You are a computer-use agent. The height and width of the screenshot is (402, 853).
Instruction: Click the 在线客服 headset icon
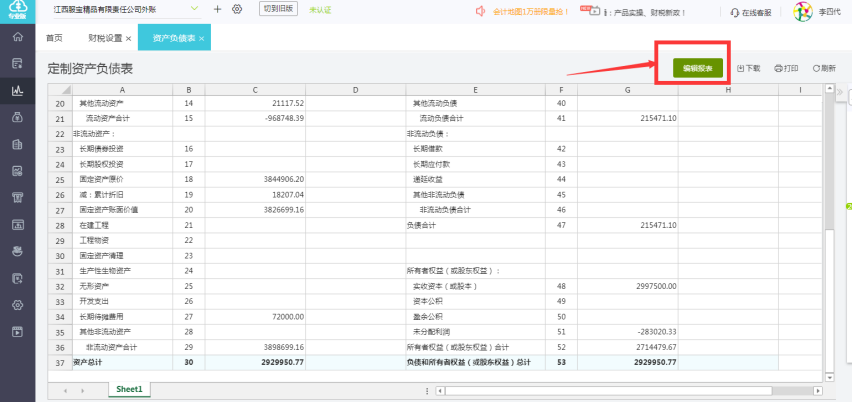click(x=735, y=12)
